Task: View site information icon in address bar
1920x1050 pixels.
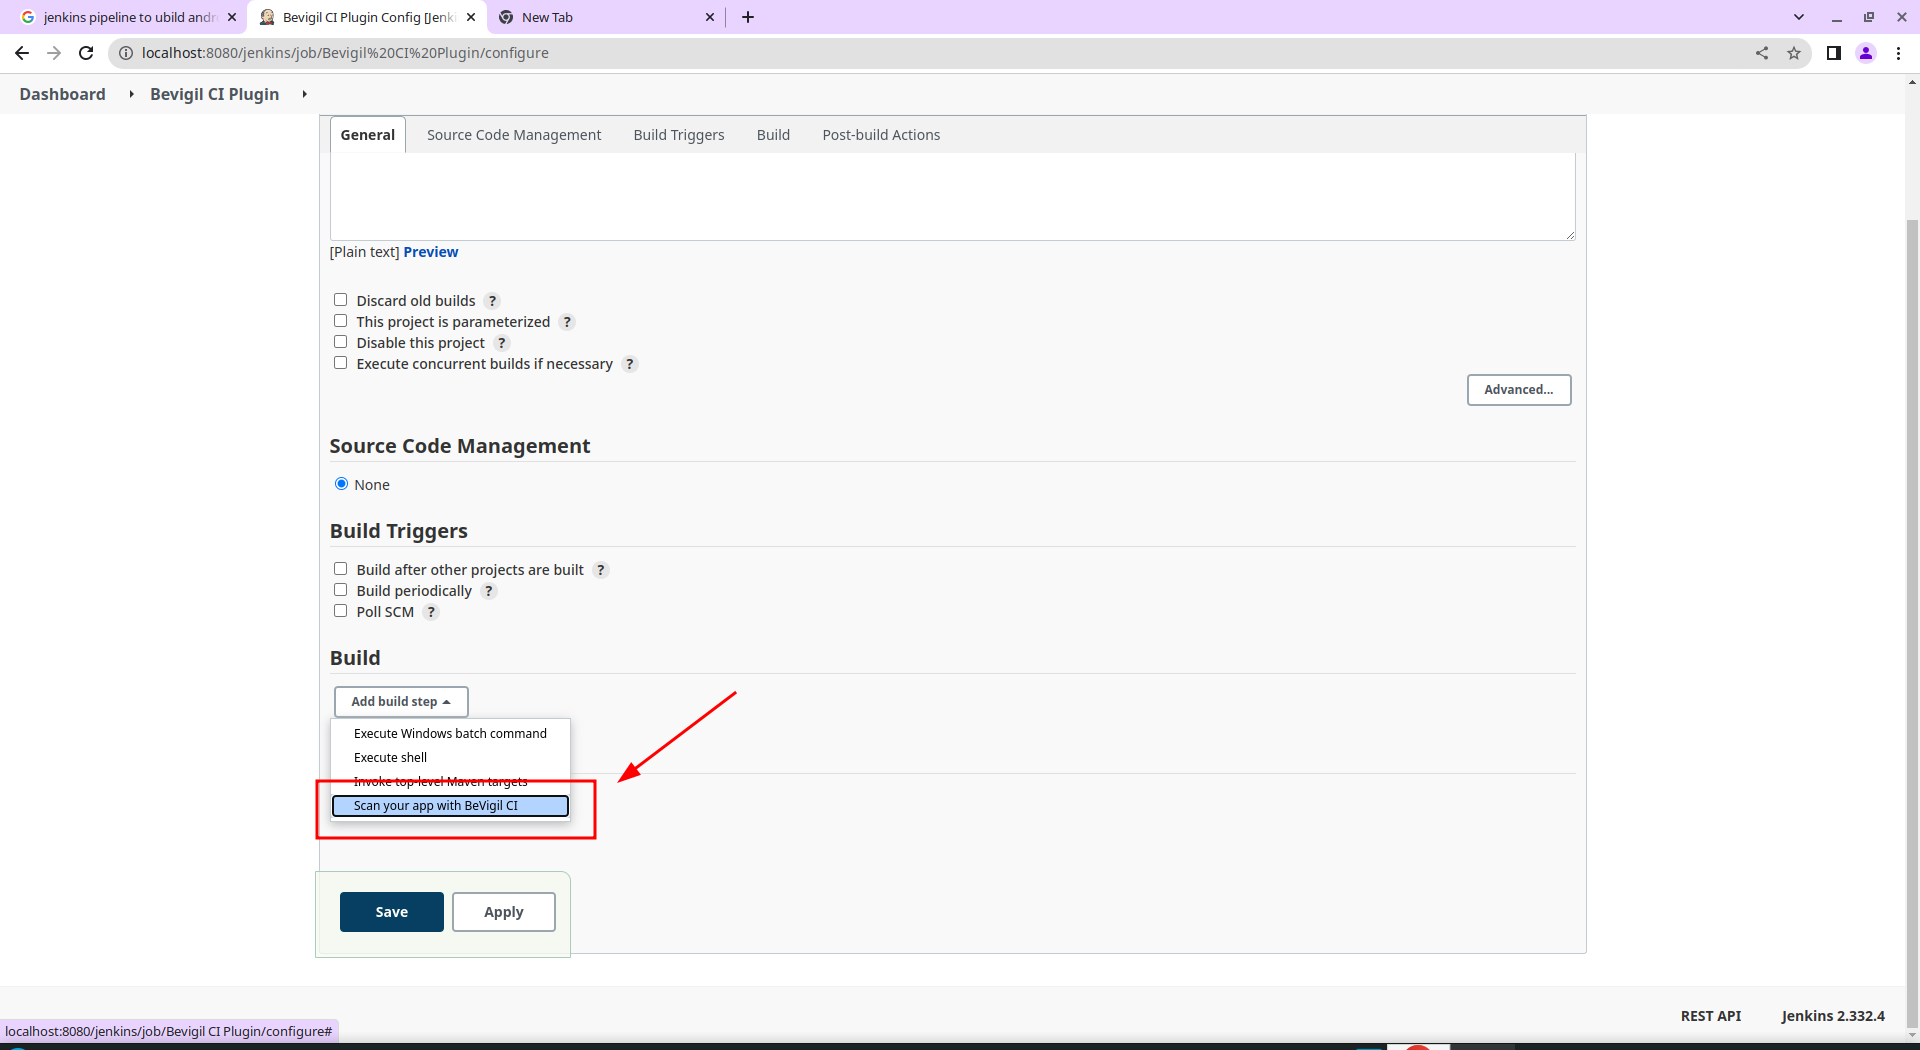Action: pos(126,53)
